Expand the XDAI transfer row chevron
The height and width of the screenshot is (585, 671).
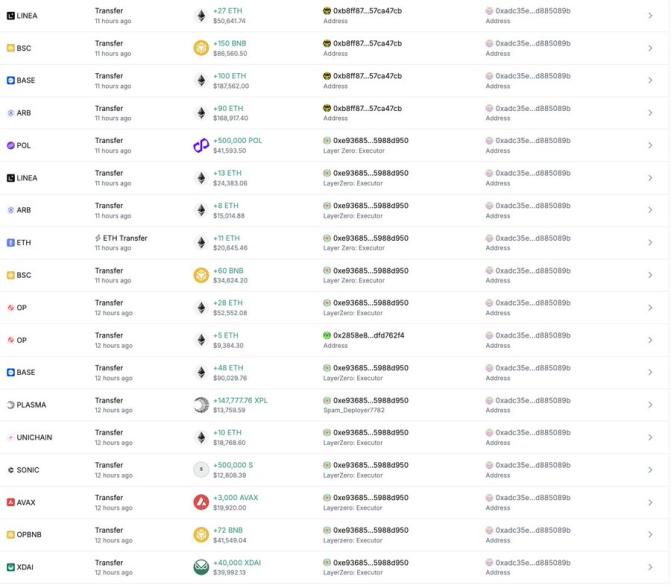click(x=650, y=567)
